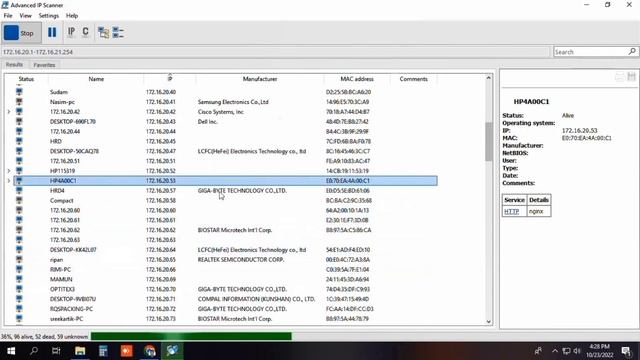Open Task View from taskbar

pyautogui.click(x=56, y=351)
